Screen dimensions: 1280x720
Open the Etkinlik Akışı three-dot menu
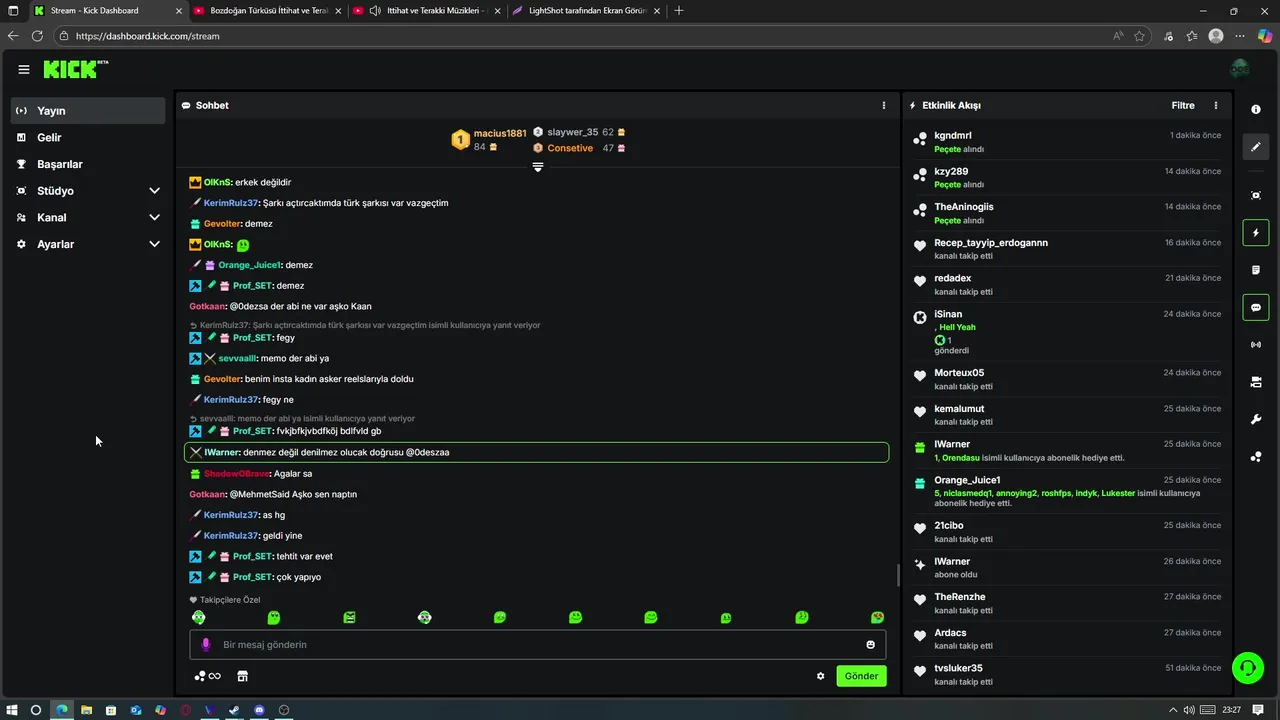pos(1216,105)
